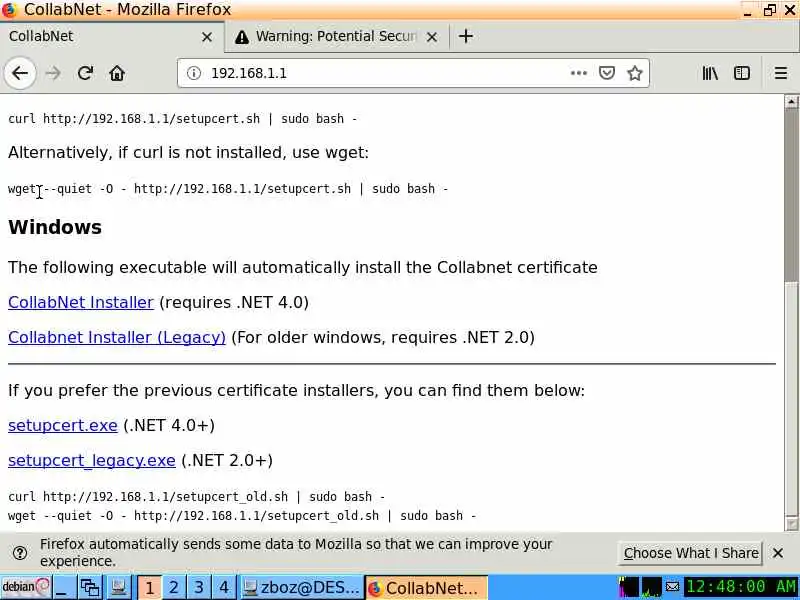Screen dimensions: 800x600
Task: Toggle the sidebar view
Action: [742, 73]
